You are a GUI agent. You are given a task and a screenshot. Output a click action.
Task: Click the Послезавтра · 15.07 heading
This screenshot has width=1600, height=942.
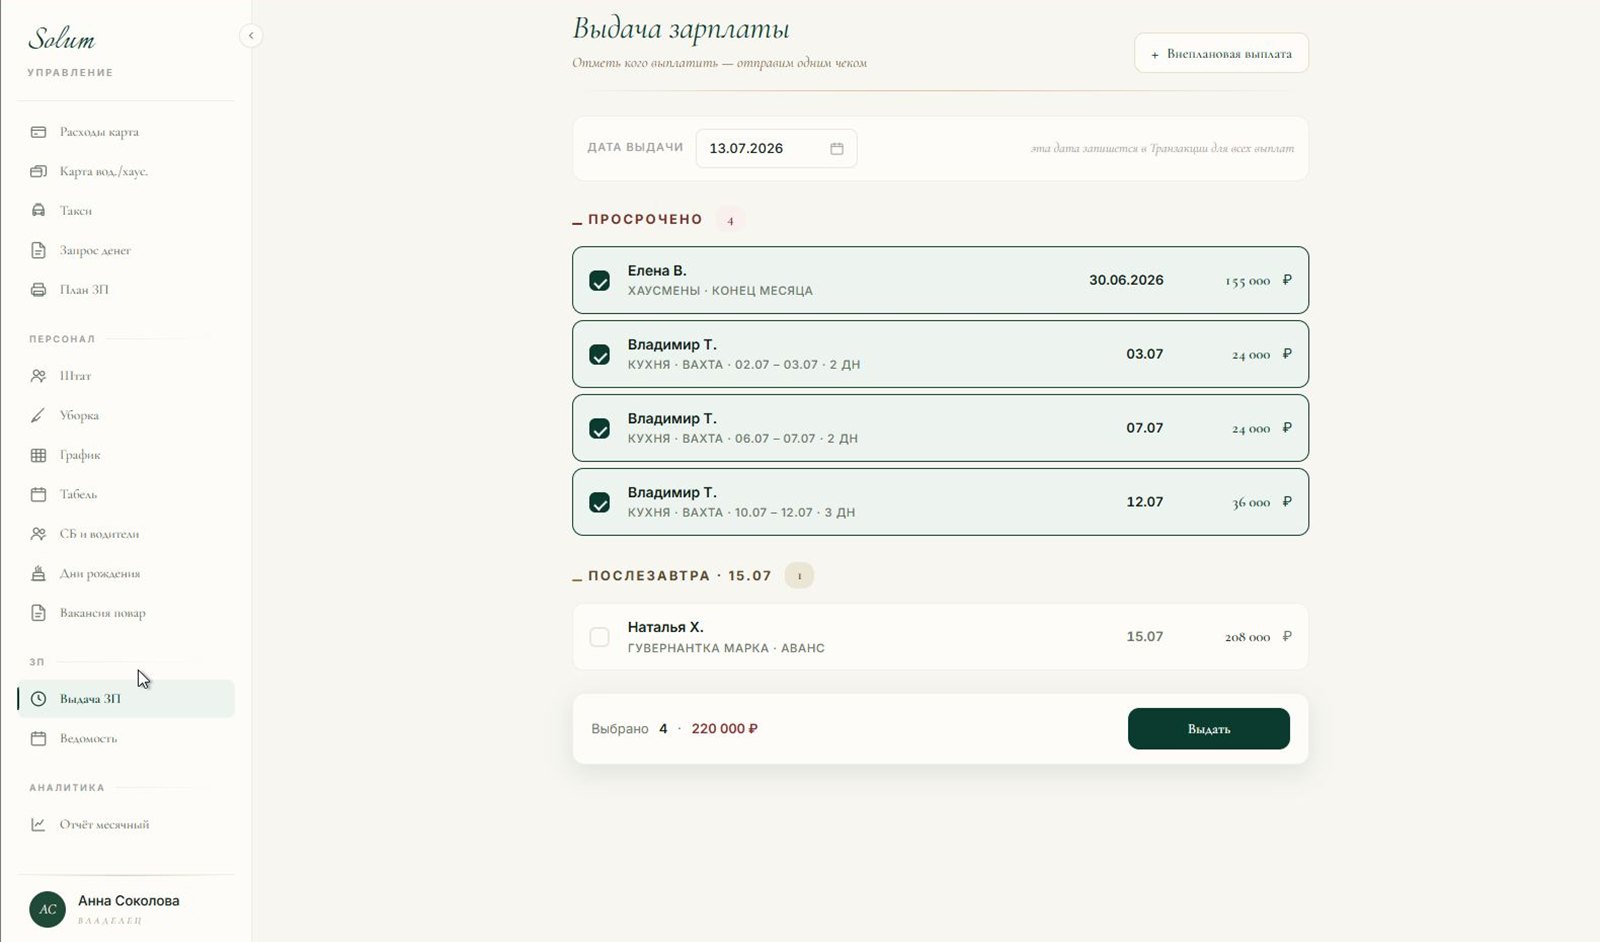[x=679, y=576]
